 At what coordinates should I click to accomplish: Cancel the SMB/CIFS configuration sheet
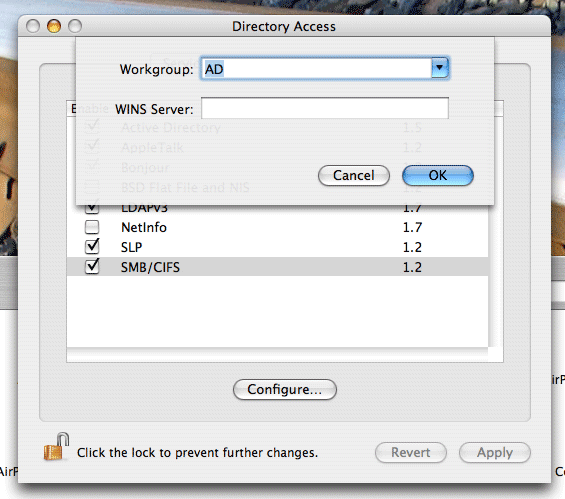(353, 175)
